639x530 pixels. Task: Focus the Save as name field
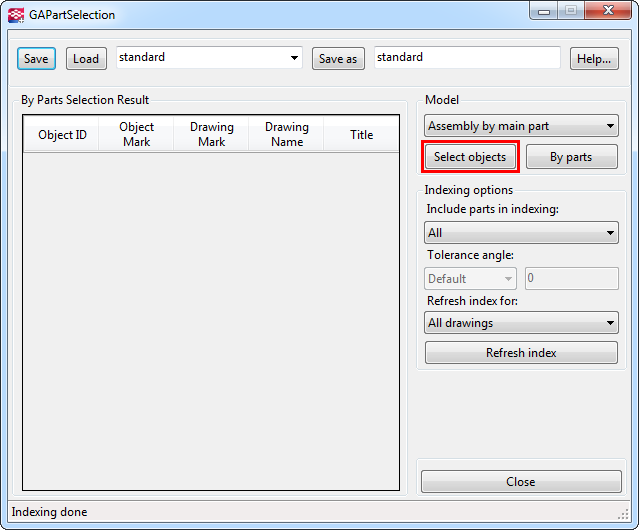(x=467, y=57)
